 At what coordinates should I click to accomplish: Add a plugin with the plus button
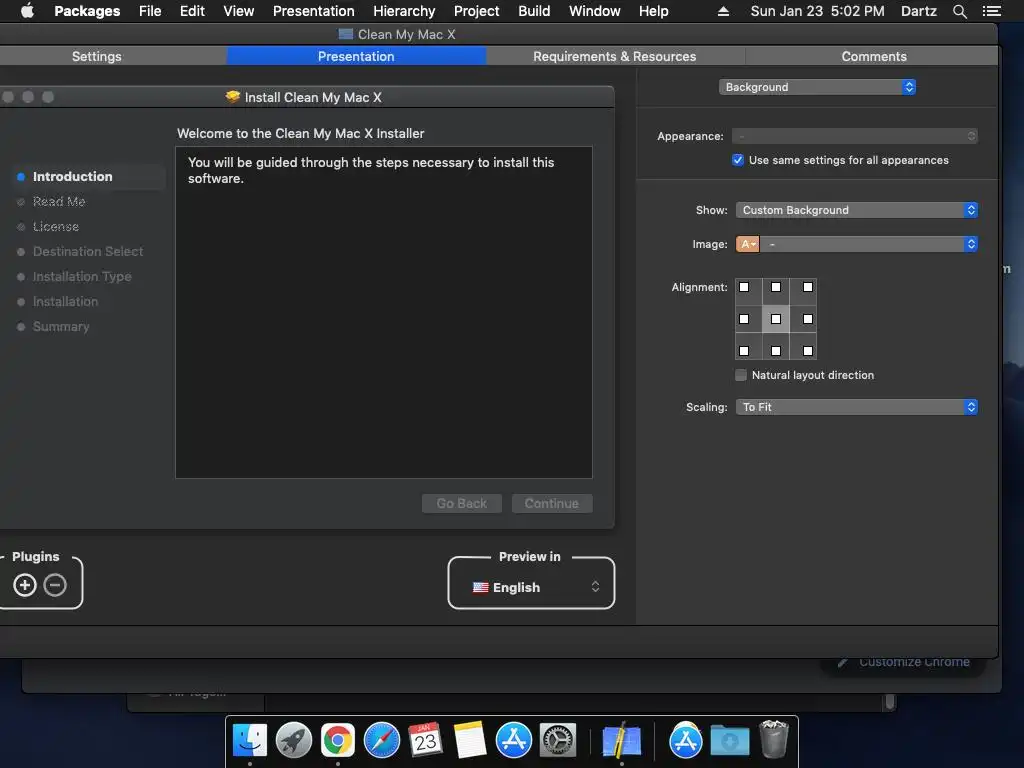[25, 584]
